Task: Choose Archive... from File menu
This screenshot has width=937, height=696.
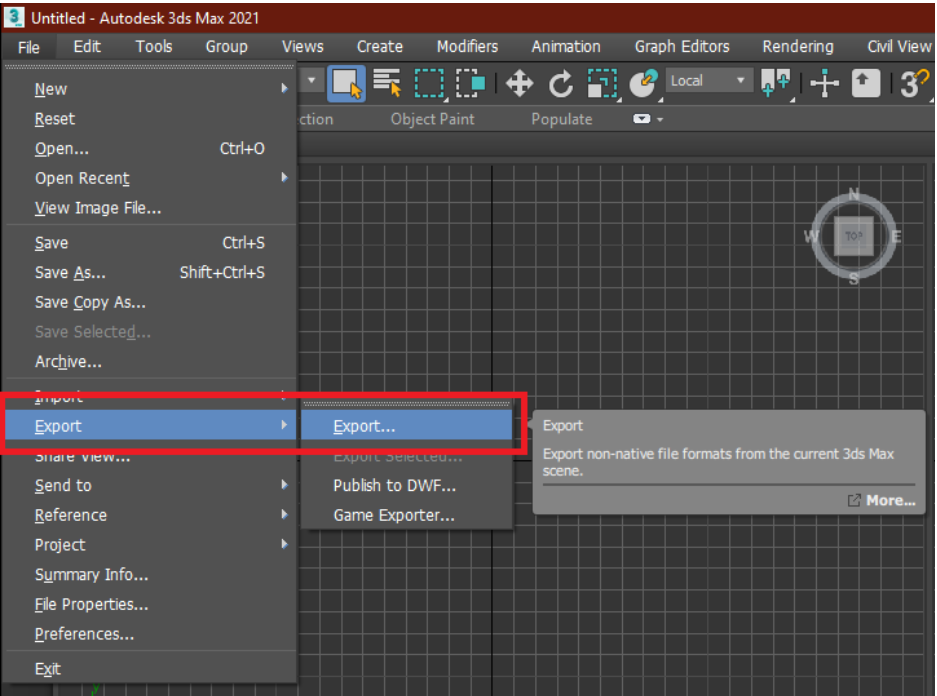Action: 151,361
